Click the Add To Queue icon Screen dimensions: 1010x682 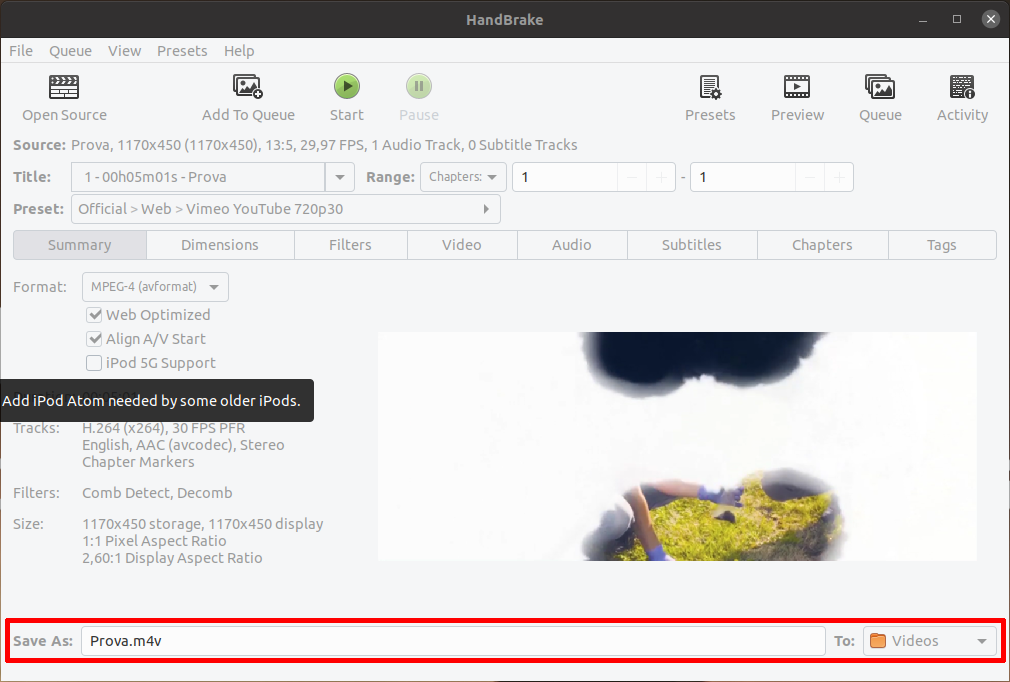tap(248, 86)
